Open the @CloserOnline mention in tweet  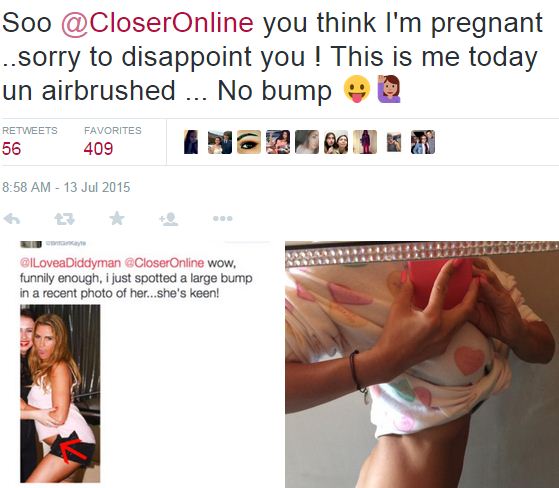pos(157,22)
